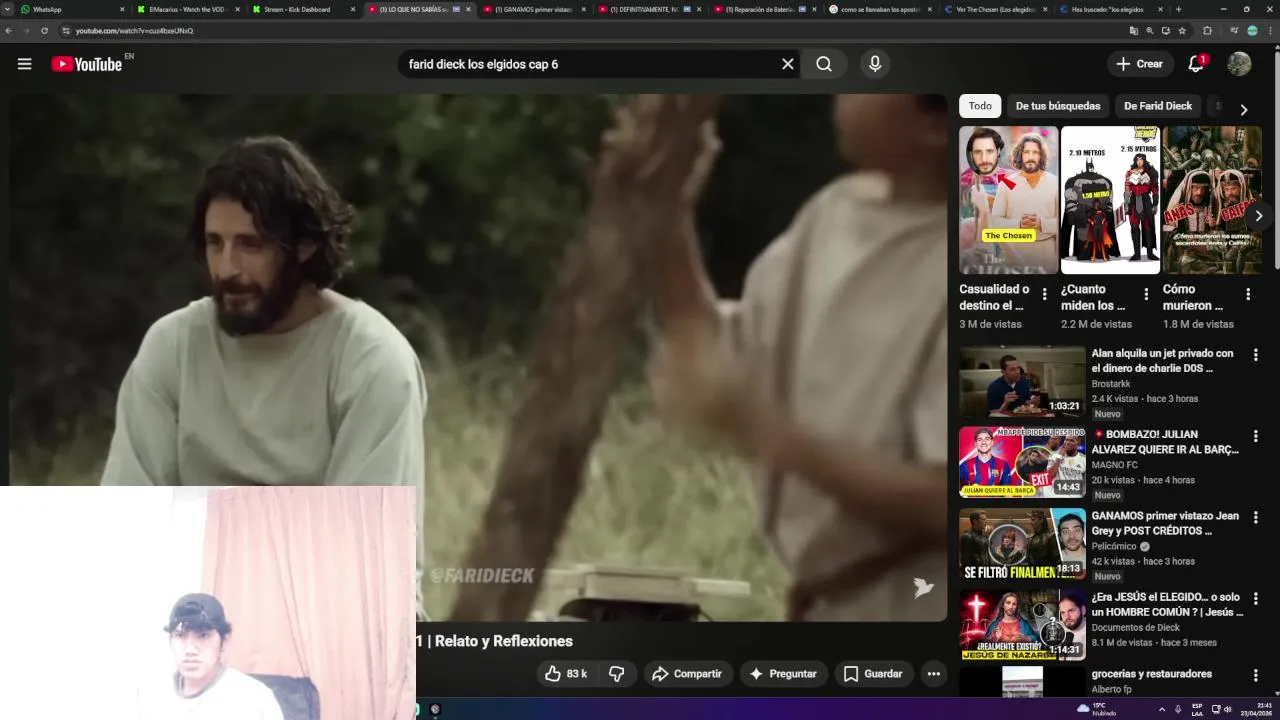The height and width of the screenshot is (720, 1280).
Task: Open options for BOMBAZO JULIAN ALVAREZ video
Action: pyautogui.click(x=1256, y=436)
